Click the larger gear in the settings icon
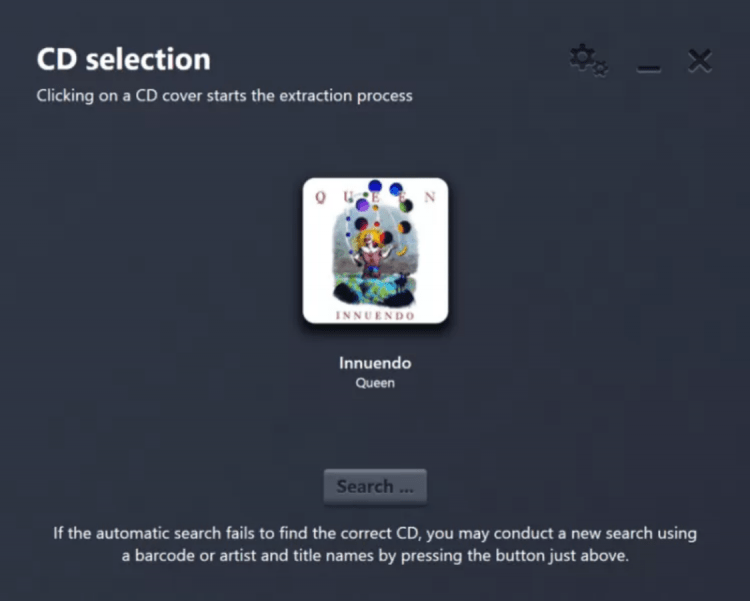Screen dimensions: 750x601 (x=581, y=56)
